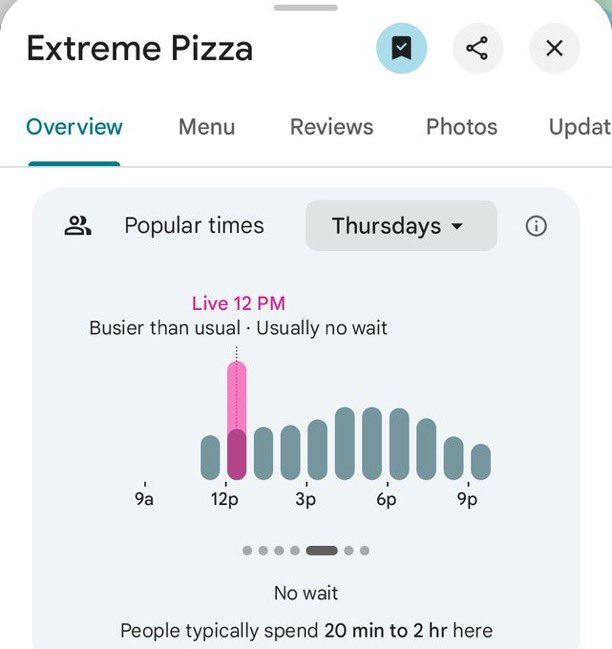Screen dimensions: 612x649
Task: Open the Popular times info icon
Action: [536, 226]
